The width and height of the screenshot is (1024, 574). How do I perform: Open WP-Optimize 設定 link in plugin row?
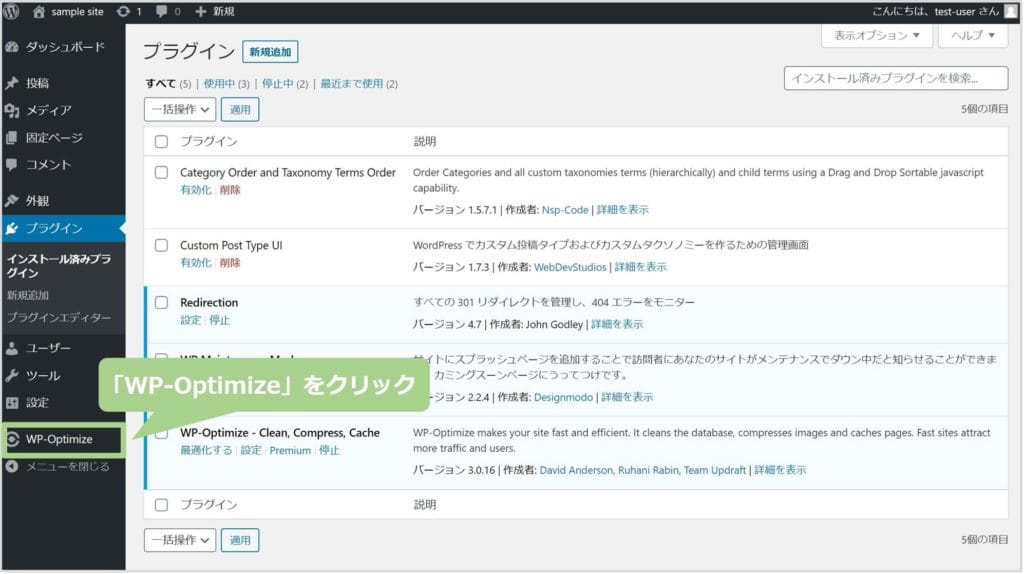pos(251,451)
